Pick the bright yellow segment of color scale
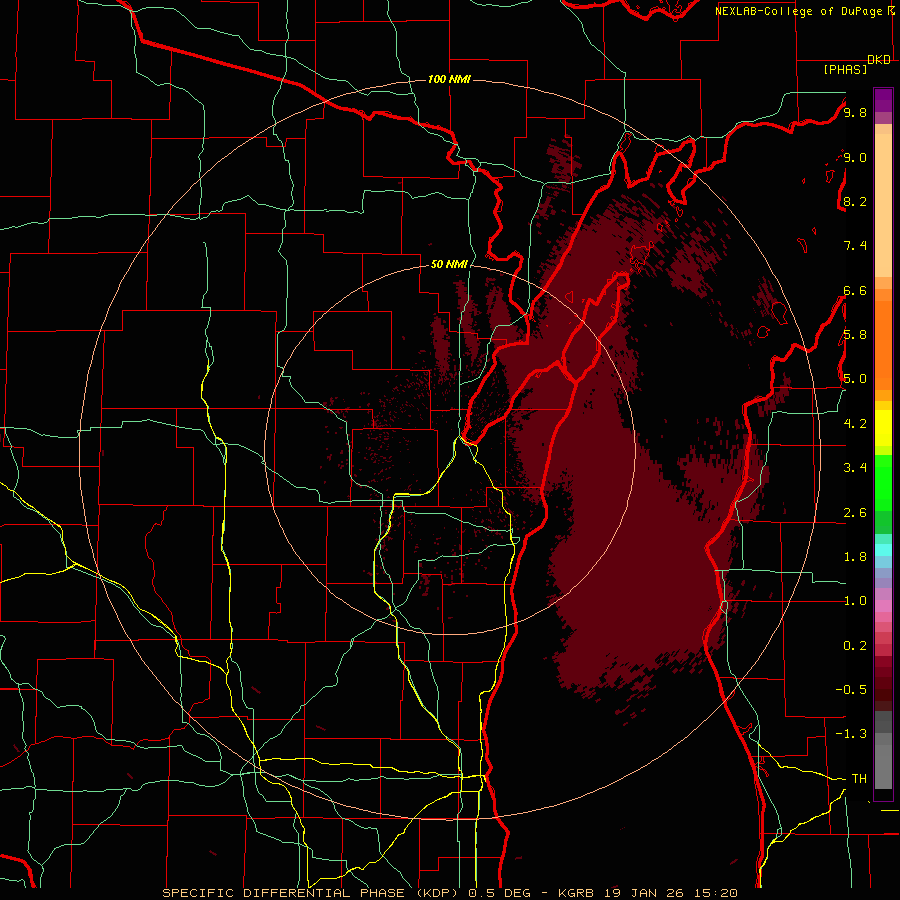This screenshot has height=900, width=900. tap(883, 428)
